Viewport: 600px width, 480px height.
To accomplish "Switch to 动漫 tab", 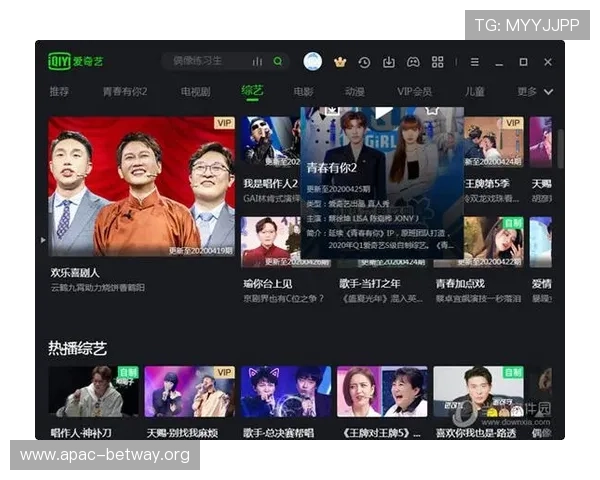I will pyautogui.click(x=355, y=91).
